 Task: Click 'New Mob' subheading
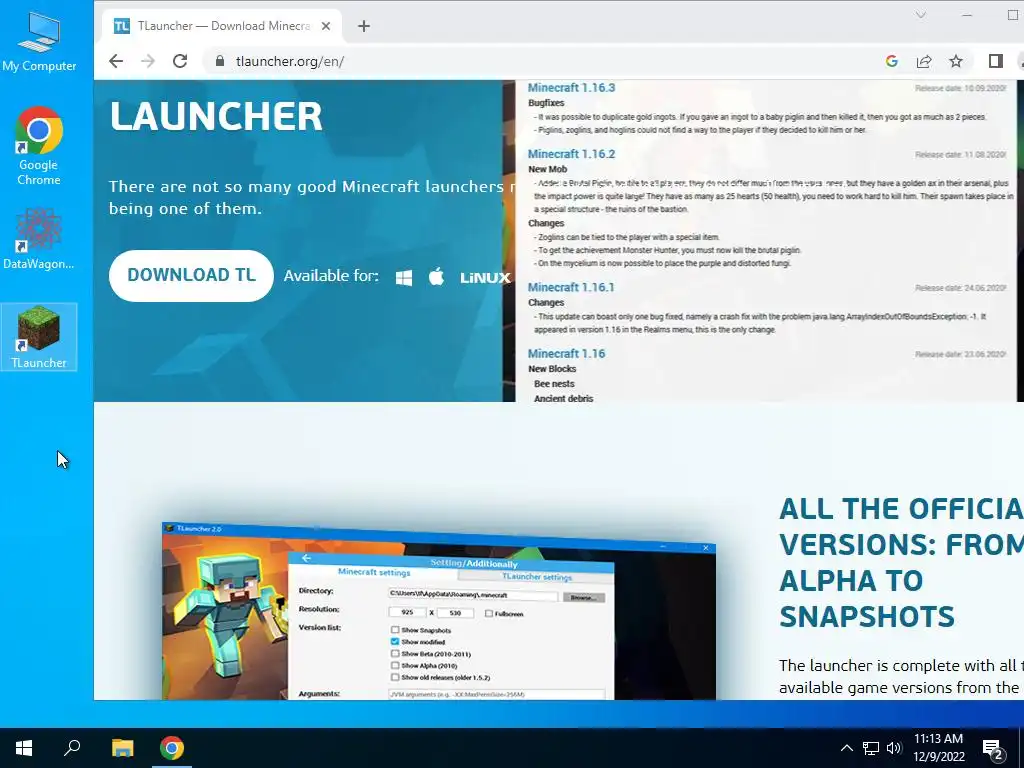tap(547, 169)
